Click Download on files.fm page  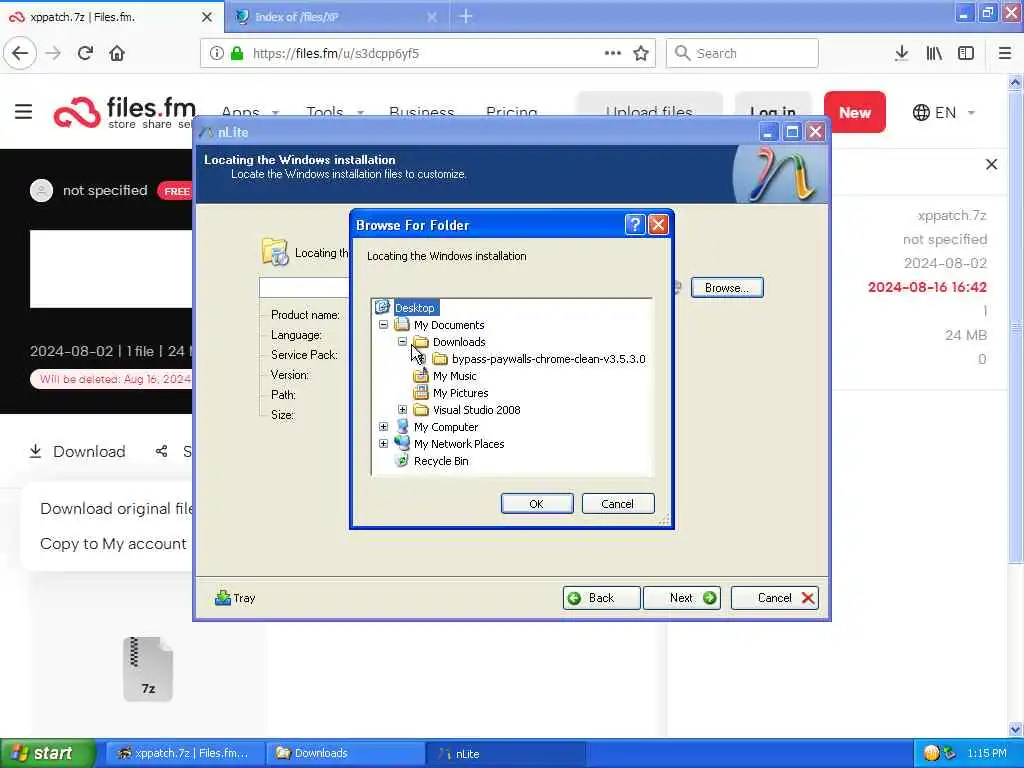point(78,451)
